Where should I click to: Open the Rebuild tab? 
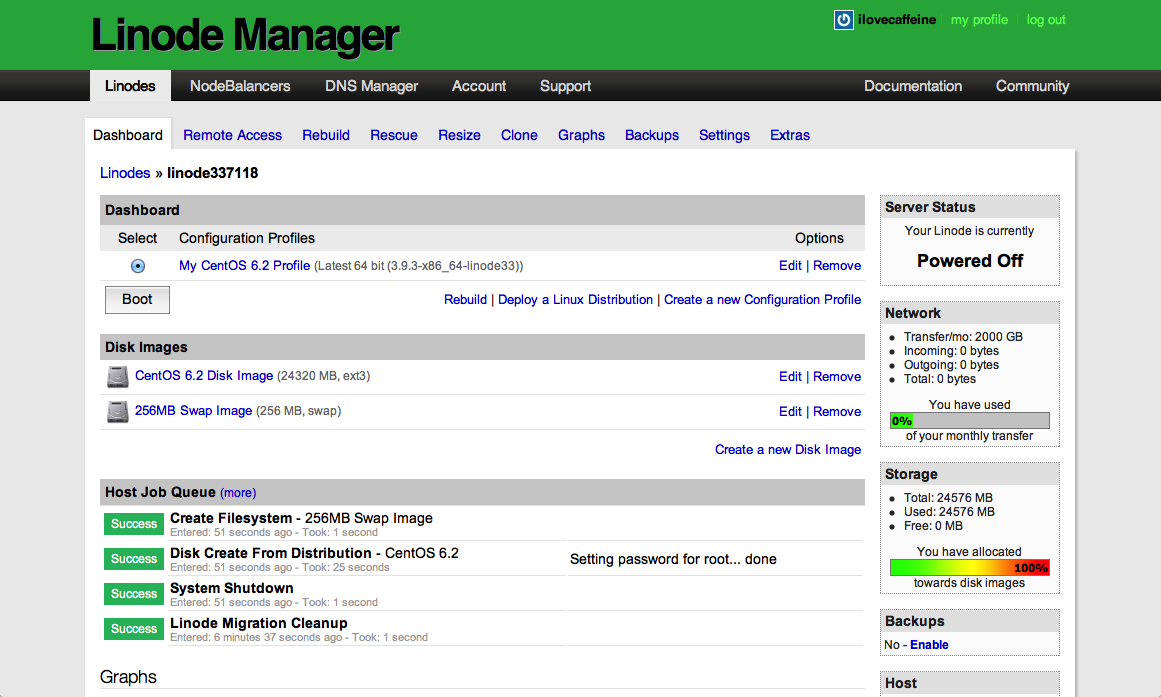(x=326, y=135)
